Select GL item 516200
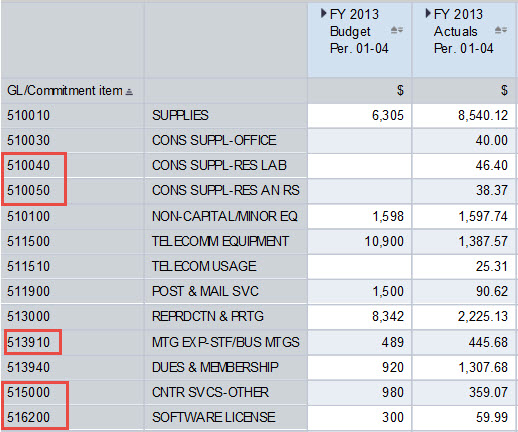This screenshot has height=432, width=518. [x=29, y=417]
